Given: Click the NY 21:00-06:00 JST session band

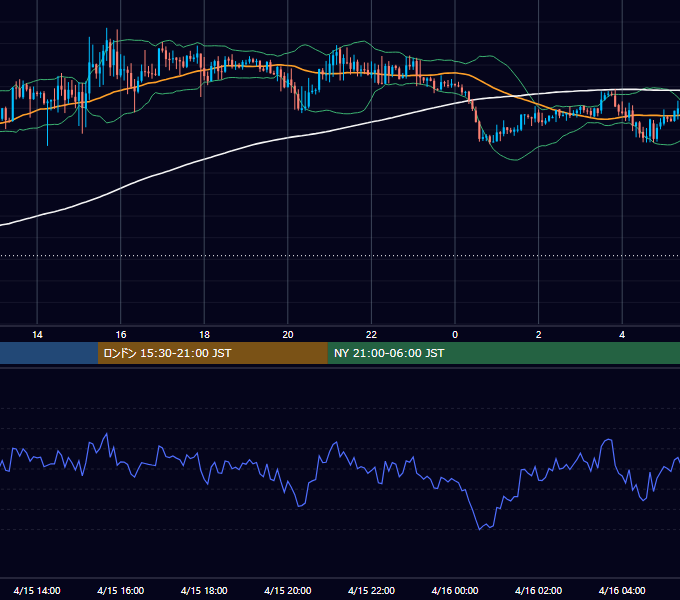Looking at the screenshot, I should (503, 353).
